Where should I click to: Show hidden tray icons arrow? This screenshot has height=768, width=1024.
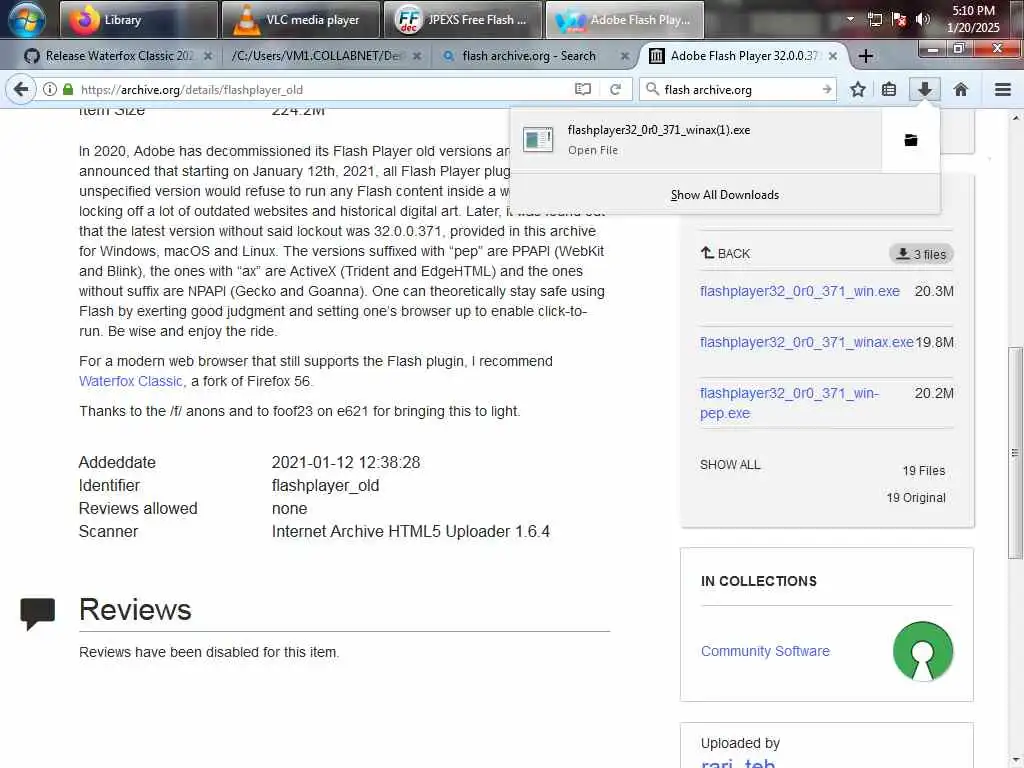click(850, 19)
